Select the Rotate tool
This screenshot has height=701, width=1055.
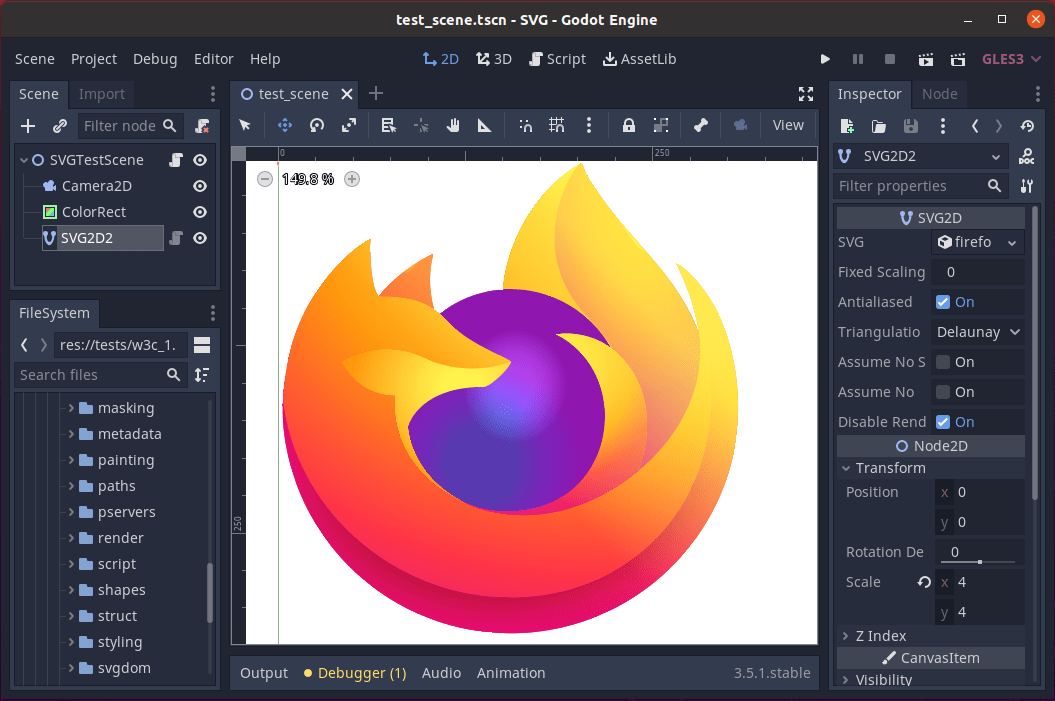click(316, 126)
